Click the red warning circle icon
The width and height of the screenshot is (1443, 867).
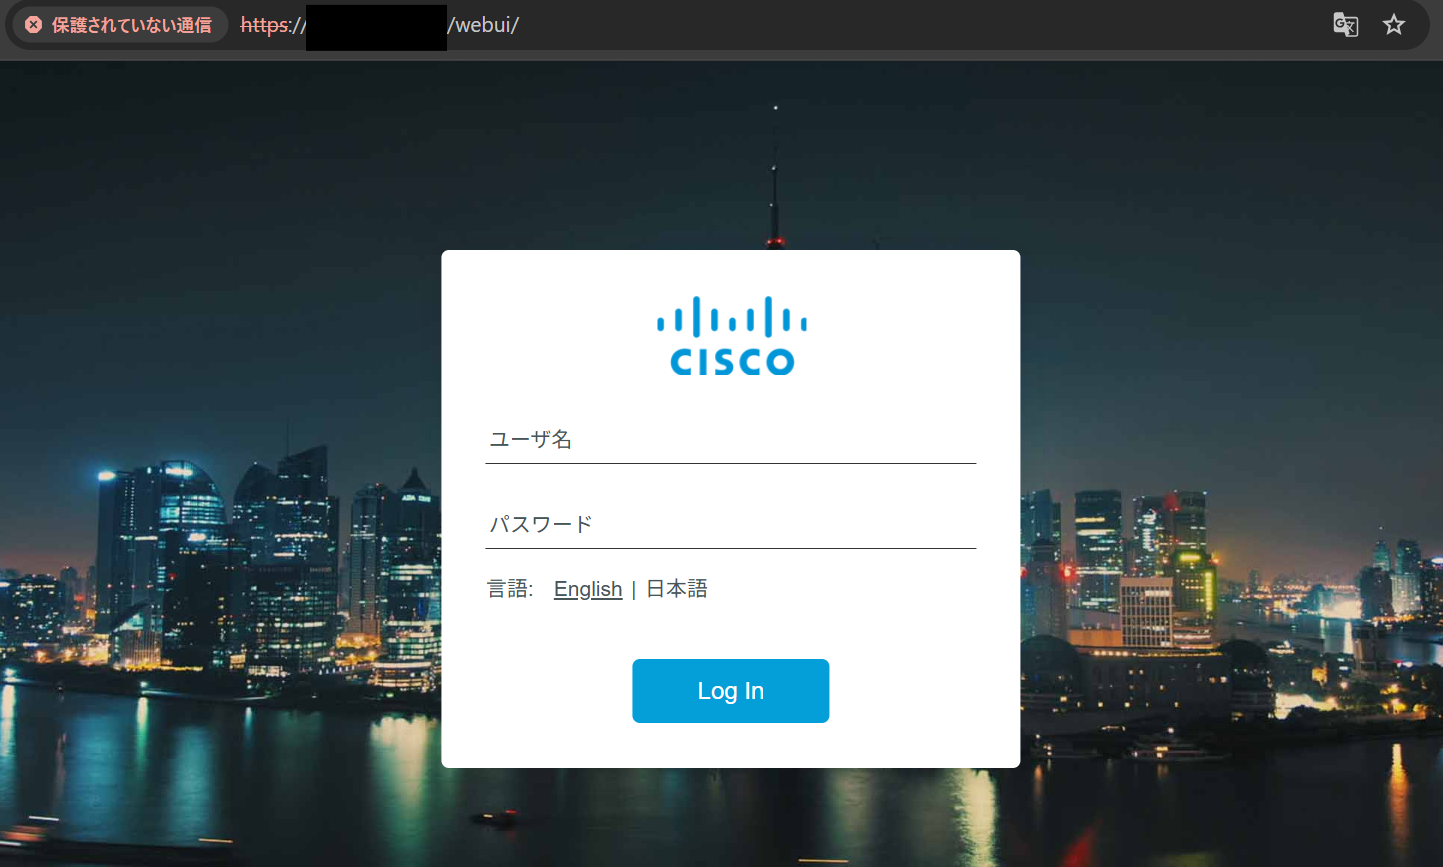tap(33, 25)
